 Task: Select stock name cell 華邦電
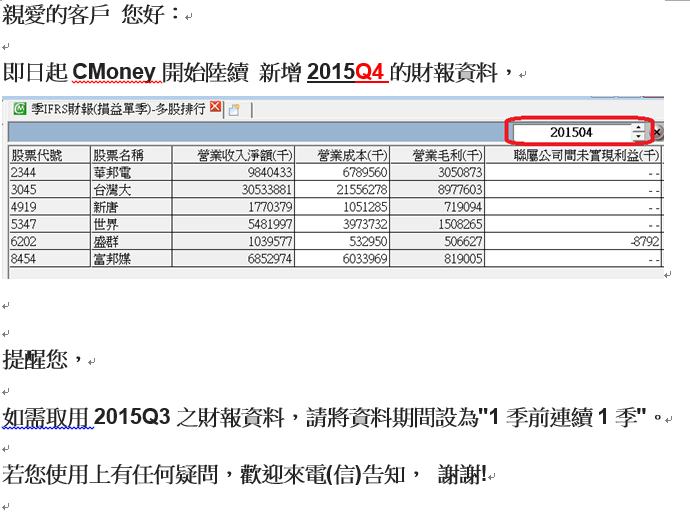(131, 172)
